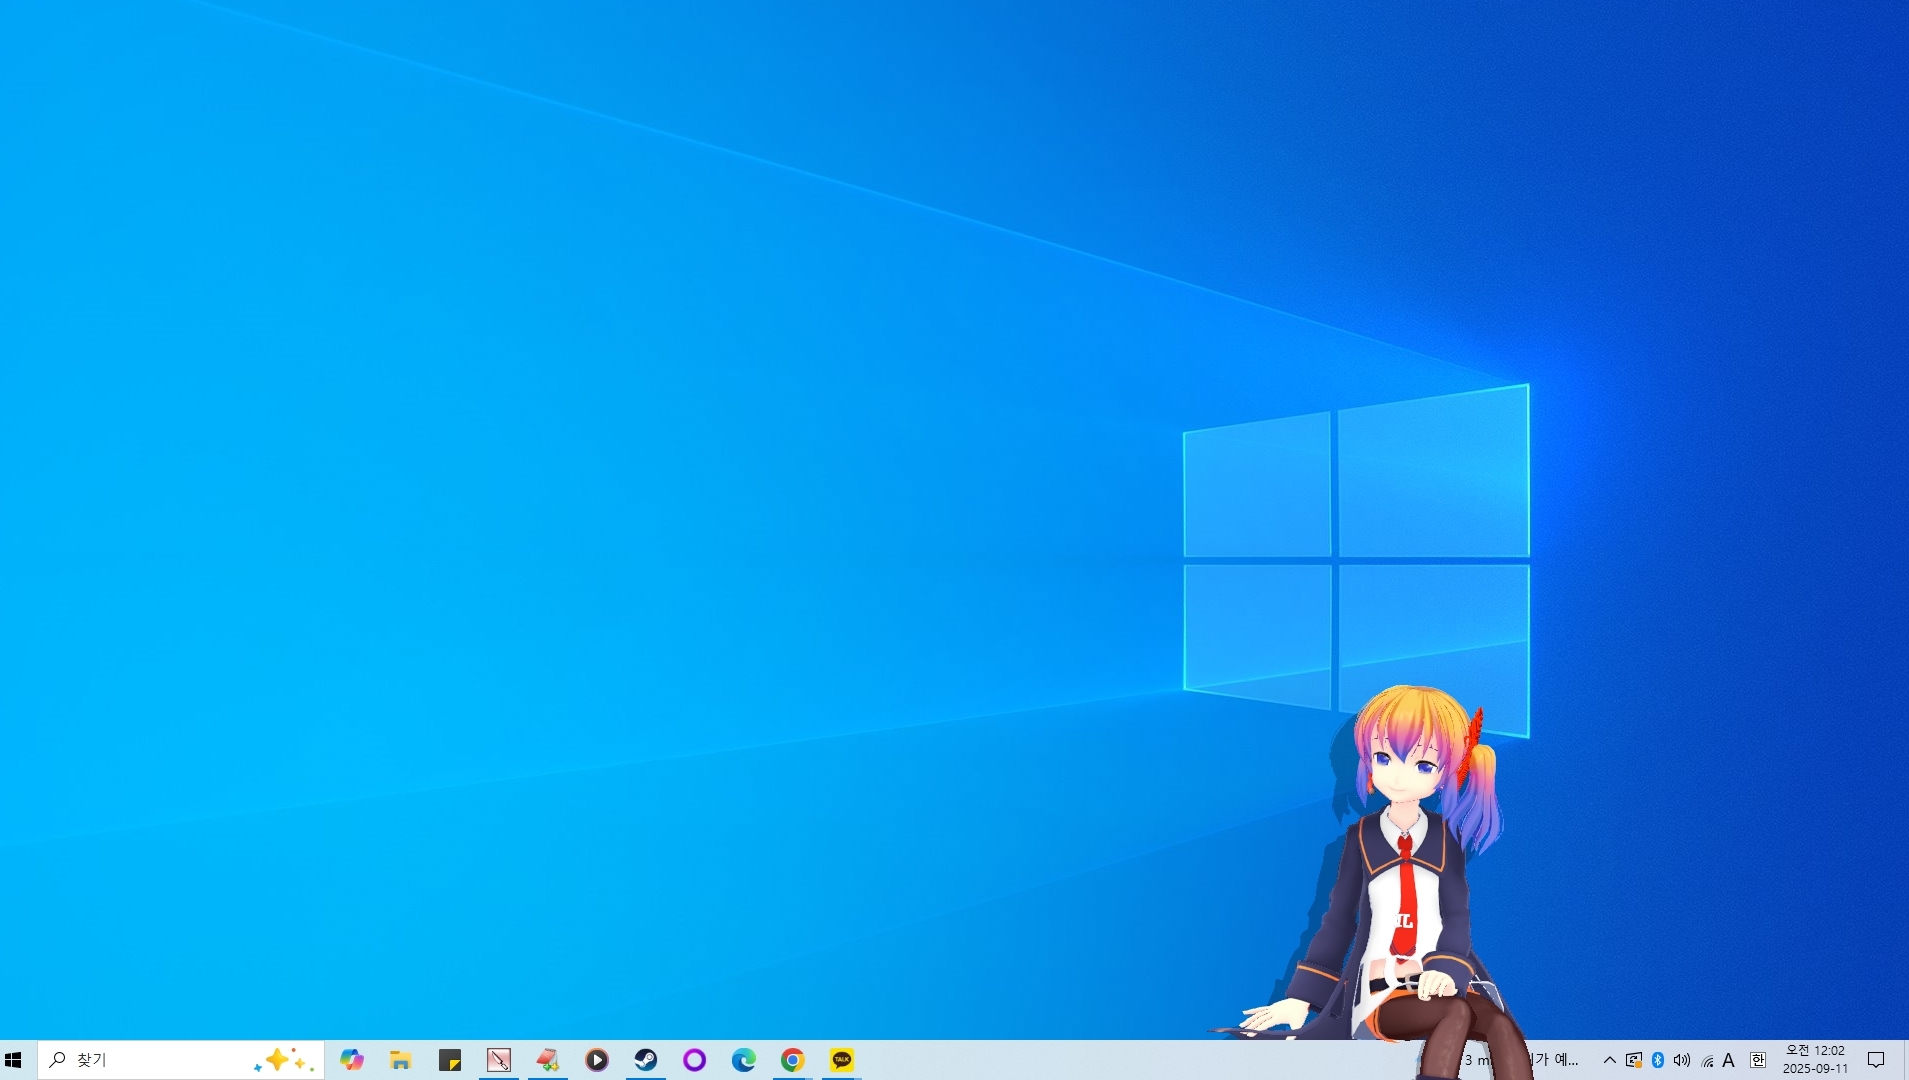Viewport: 1909px width, 1080px height.
Task: Open the Bluetooth tray icon
Action: 1658,1060
